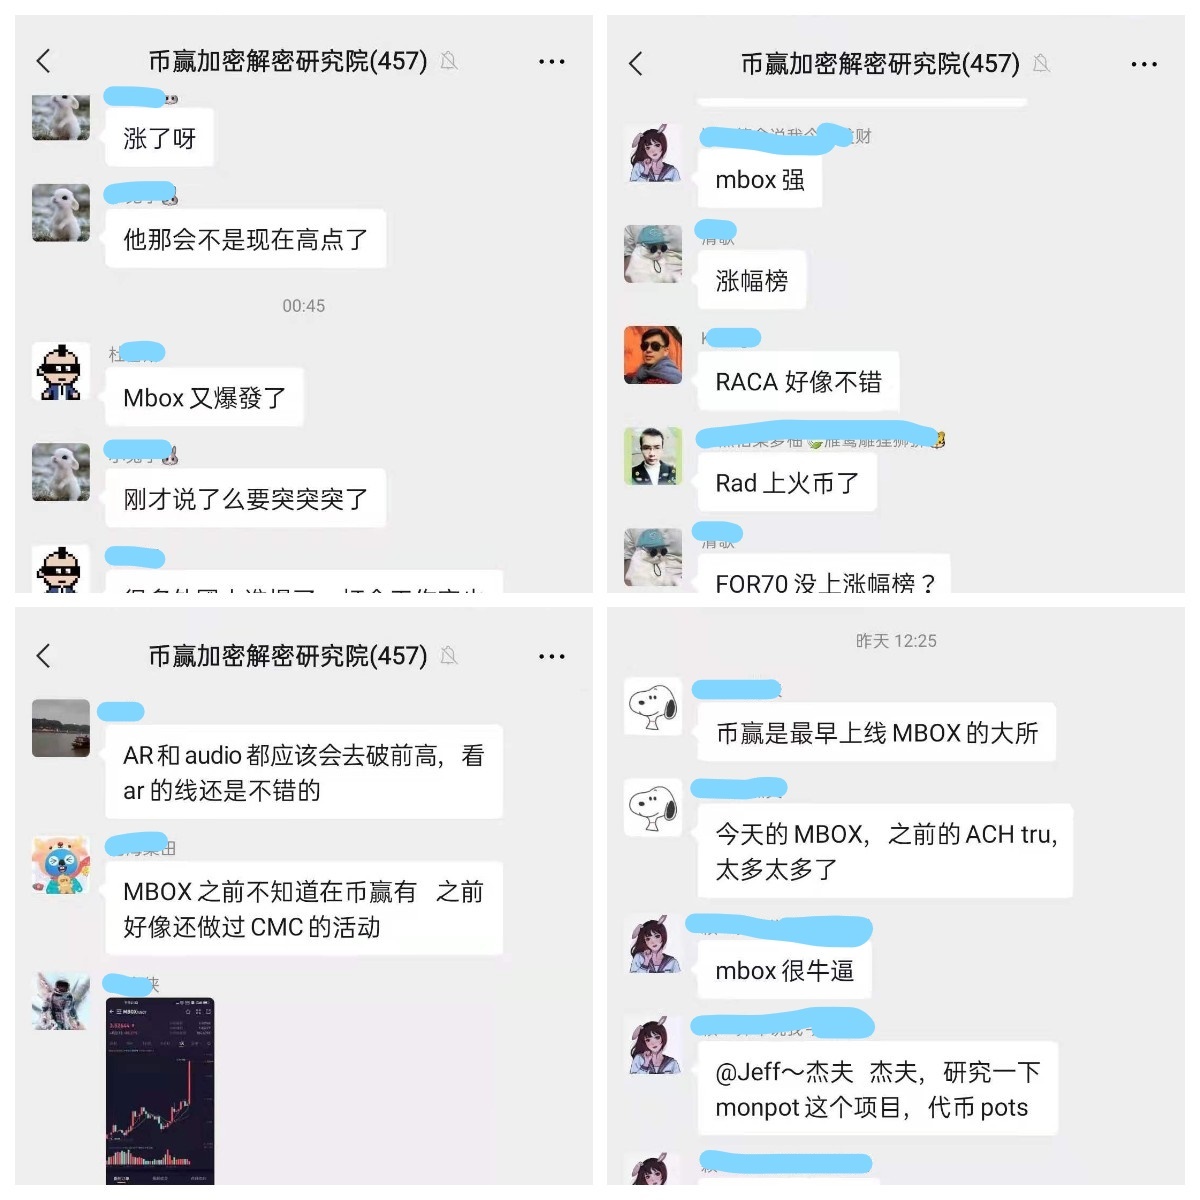Viewport: 1200px width, 1200px height.
Task: Tap muted bell icon in top-left header
Action: click(449, 61)
